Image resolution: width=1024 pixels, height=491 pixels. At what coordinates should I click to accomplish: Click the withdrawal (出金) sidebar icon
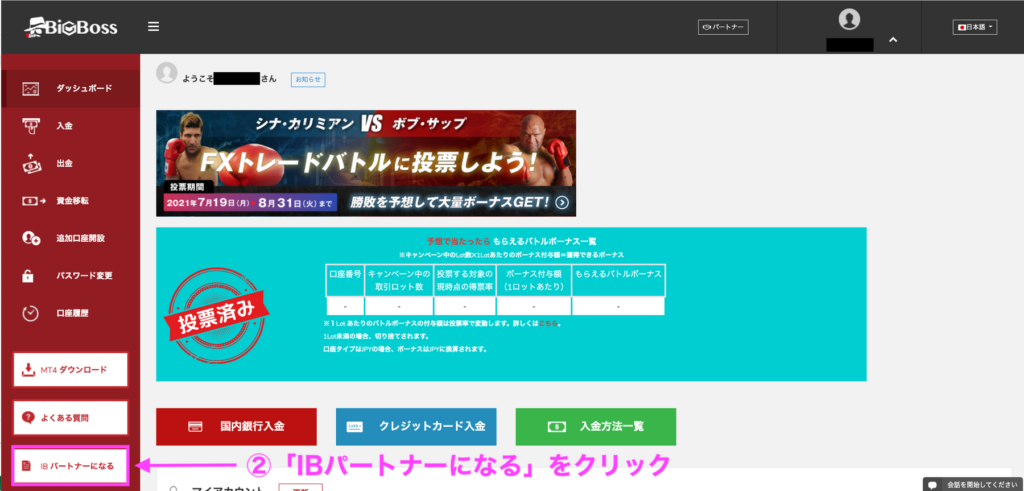coord(31,164)
